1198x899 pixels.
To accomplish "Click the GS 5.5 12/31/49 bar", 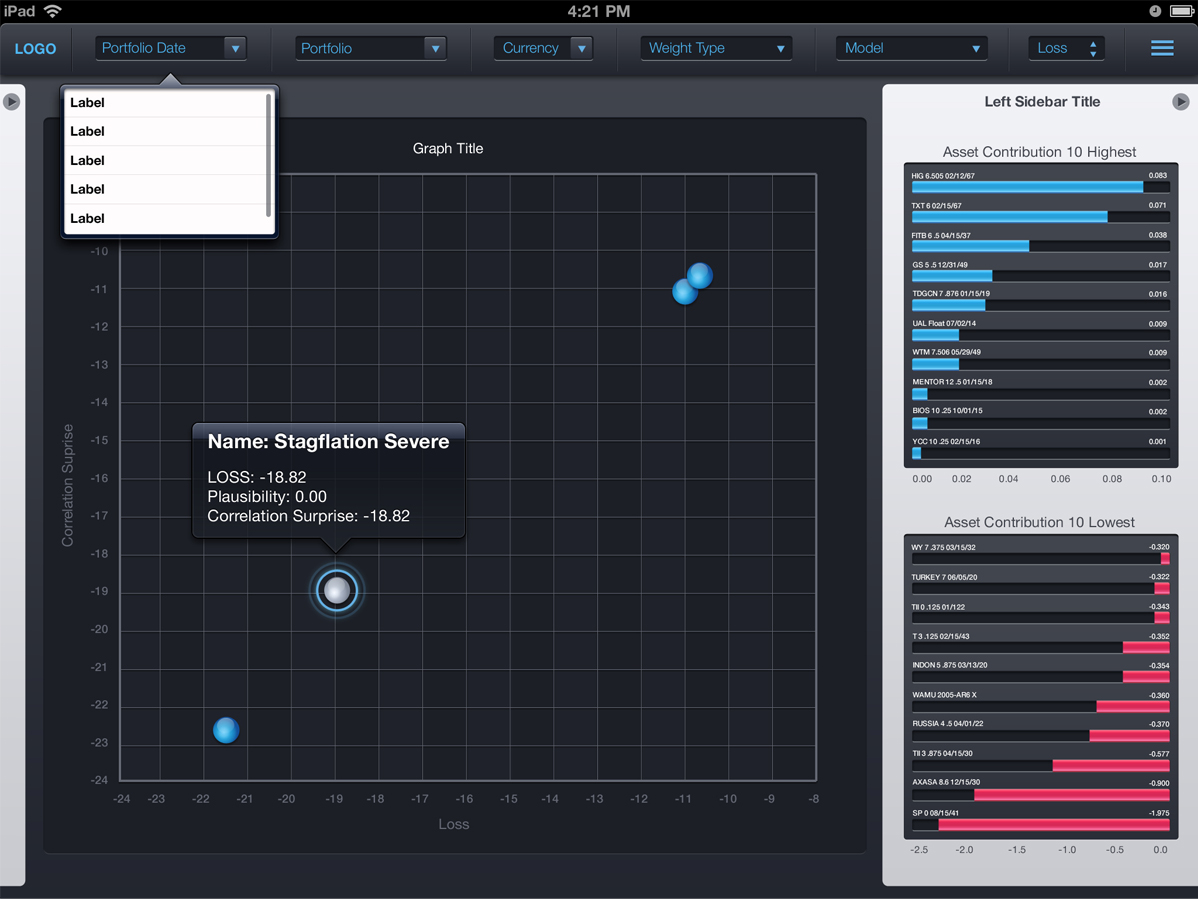I will (x=952, y=276).
